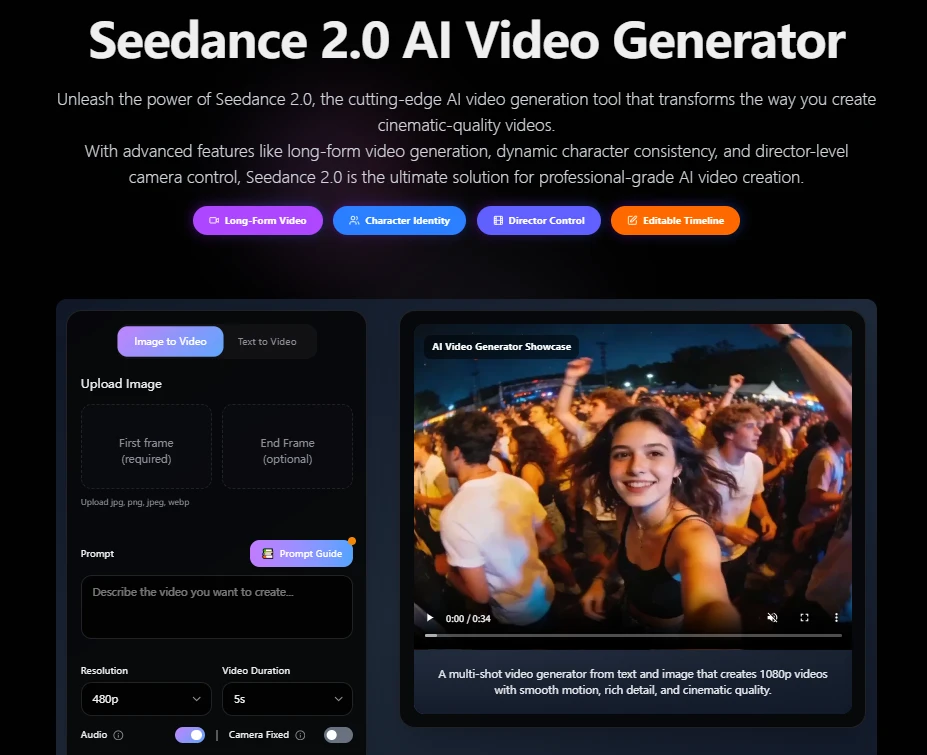Open the Resolution dropdown showing 480p
Image resolution: width=927 pixels, height=755 pixels.
(x=146, y=699)
